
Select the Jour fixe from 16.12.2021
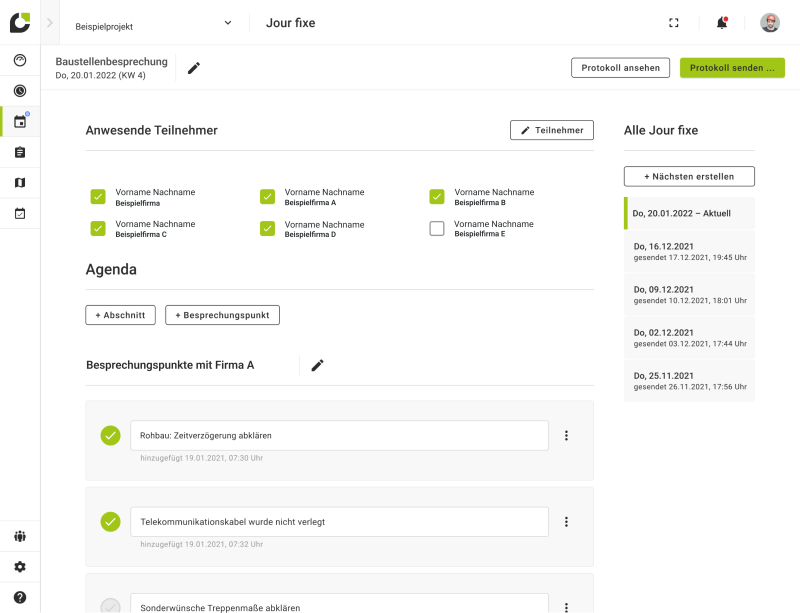689,251
